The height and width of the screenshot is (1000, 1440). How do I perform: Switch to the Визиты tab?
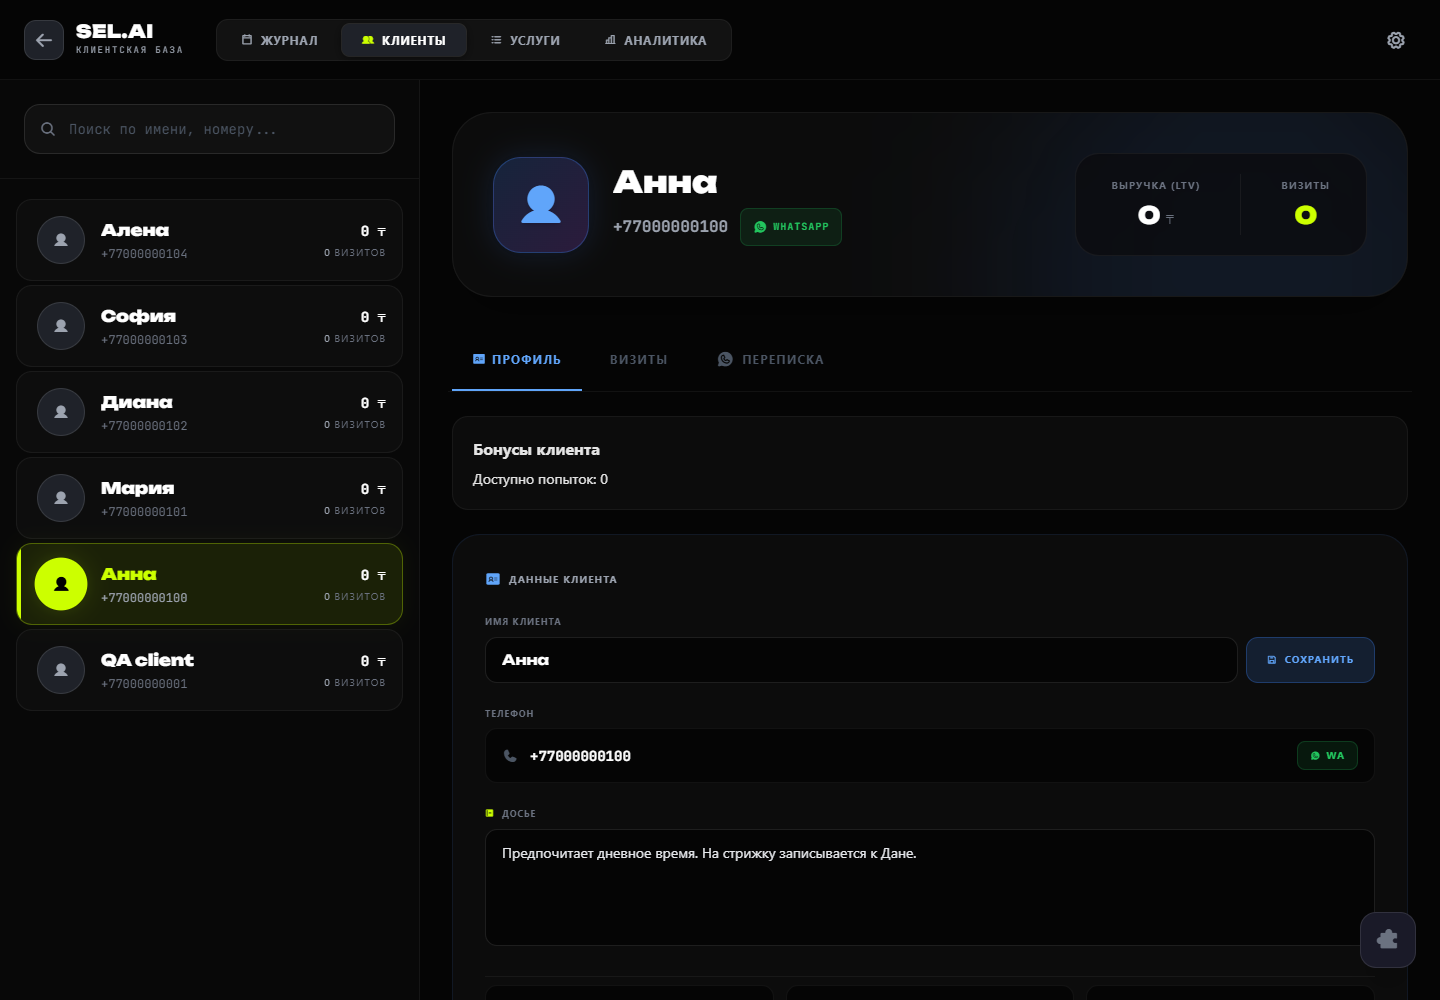pos(638,360)
